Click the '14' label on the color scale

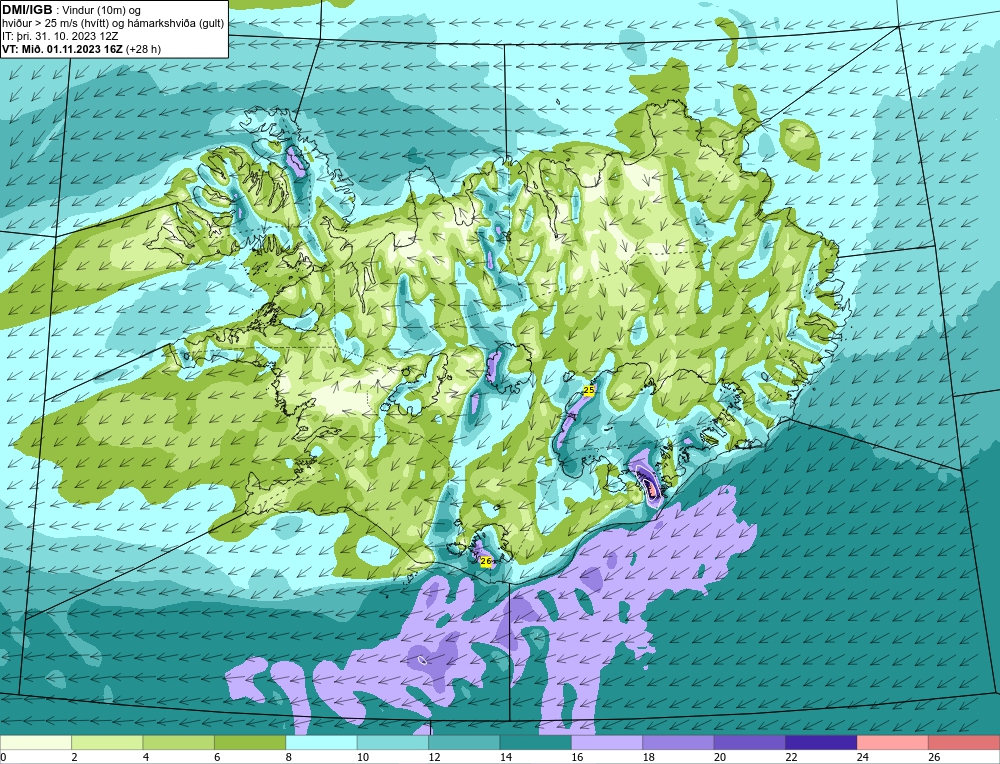(506, 757)
